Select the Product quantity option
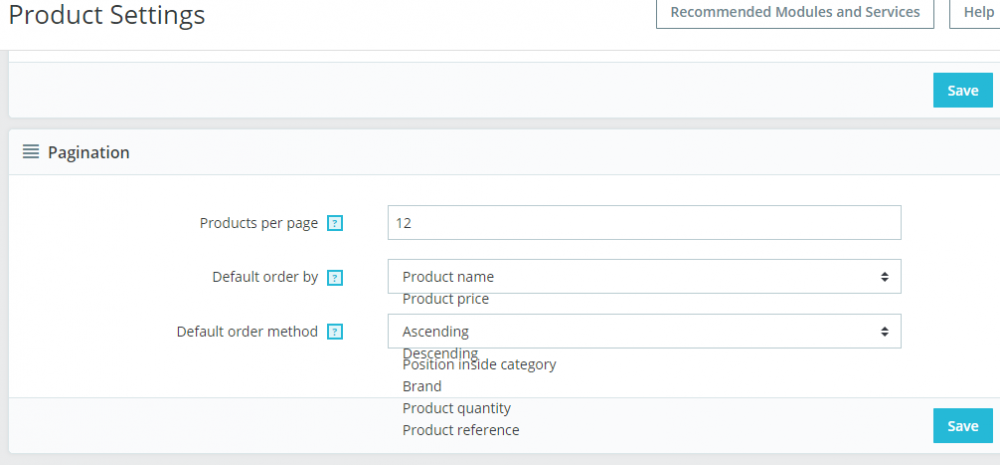Image resolution: width=1000 pixels, height=465 pixels. (x=456, y=408)
